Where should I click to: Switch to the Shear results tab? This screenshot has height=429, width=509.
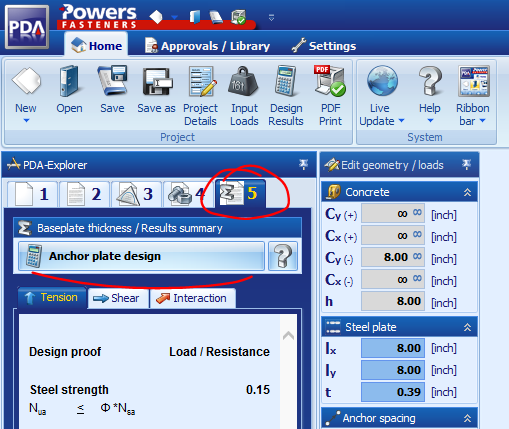coord(118,298)
